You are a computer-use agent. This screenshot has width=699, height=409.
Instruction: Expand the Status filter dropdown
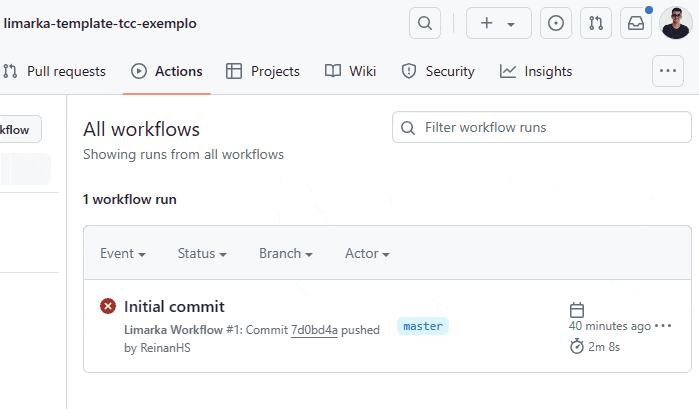(202, 253)
